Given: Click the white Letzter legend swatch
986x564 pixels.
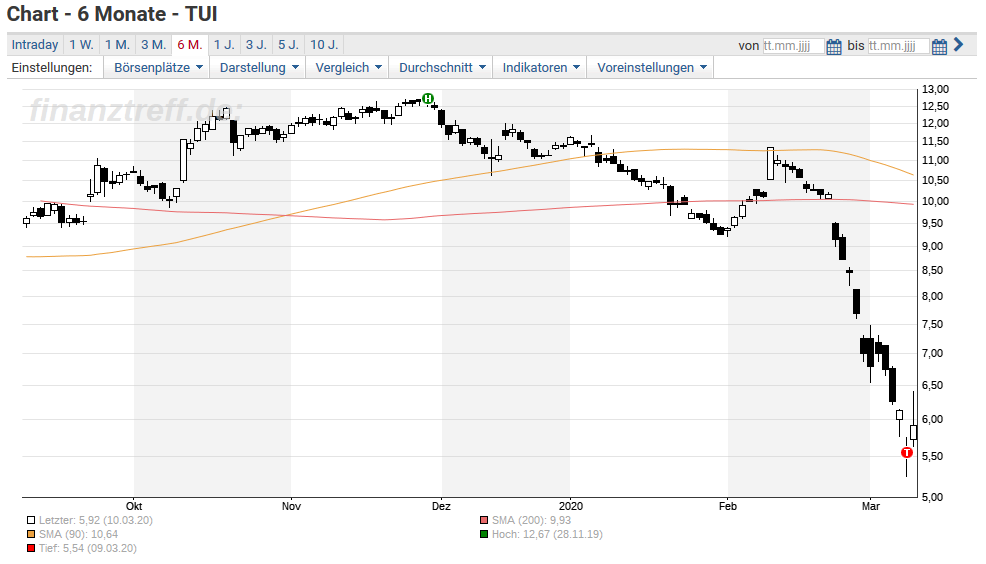Looking at the screenshot, I should pyautogui.click(x=31, y=521).
